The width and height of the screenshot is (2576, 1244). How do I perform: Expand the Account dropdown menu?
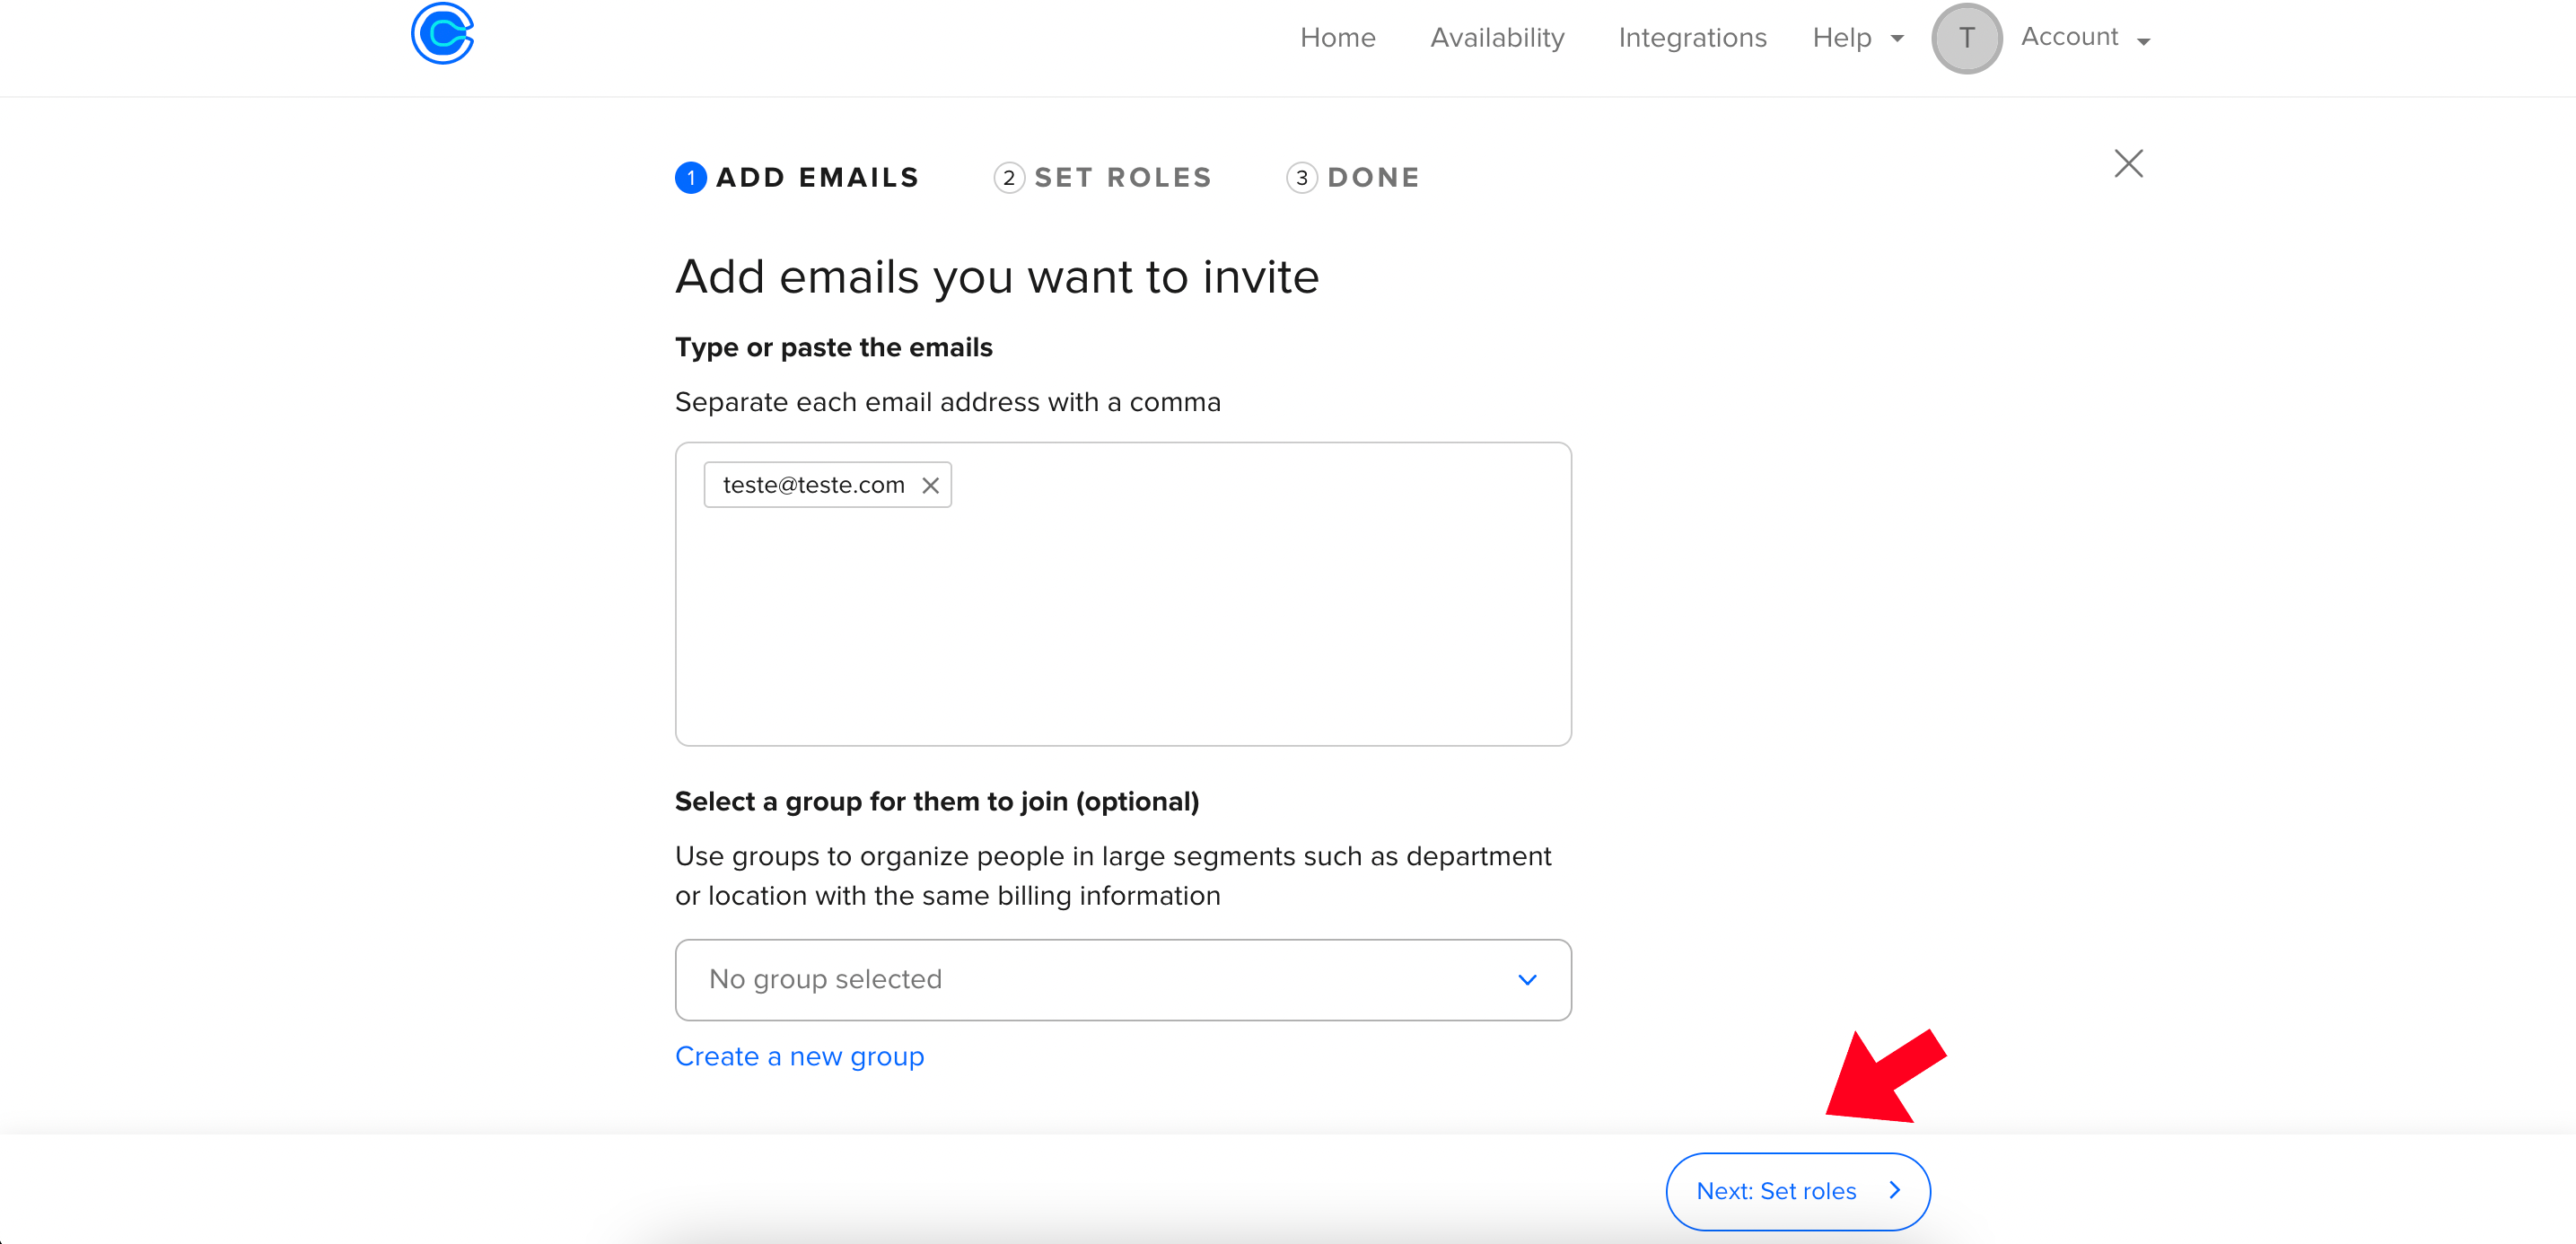(2085, 38)
